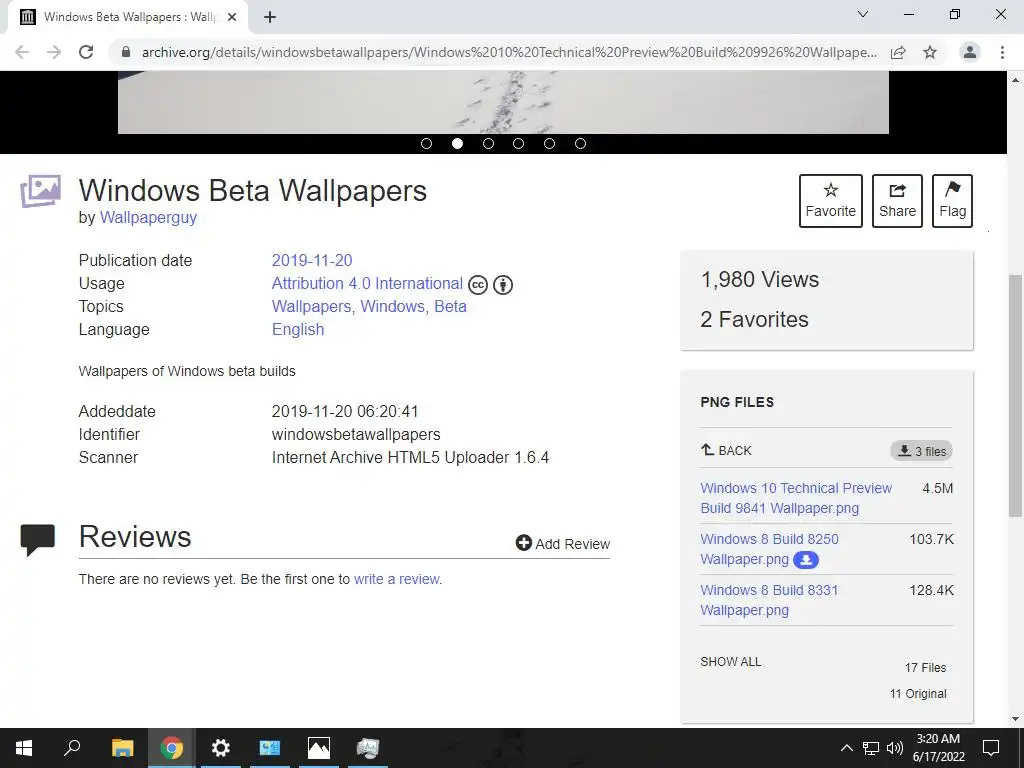Click BACK in PNG files list
This screenshot has height=768, width=1024.
pos(726,451)
